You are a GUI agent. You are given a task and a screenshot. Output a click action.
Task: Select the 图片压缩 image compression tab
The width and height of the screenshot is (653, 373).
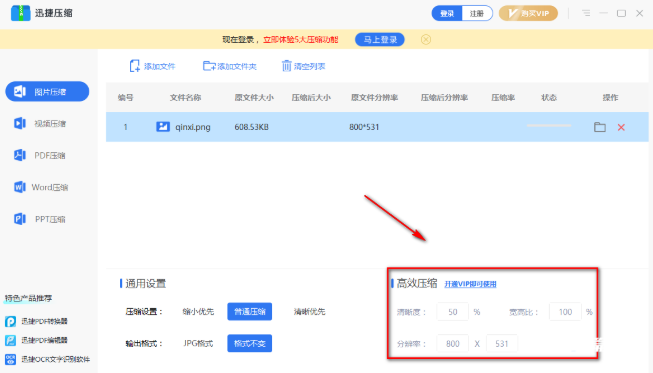pos(47,92)
